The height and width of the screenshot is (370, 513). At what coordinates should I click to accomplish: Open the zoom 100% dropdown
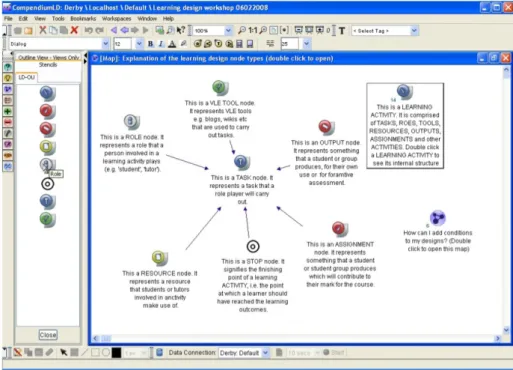(228, 31)
